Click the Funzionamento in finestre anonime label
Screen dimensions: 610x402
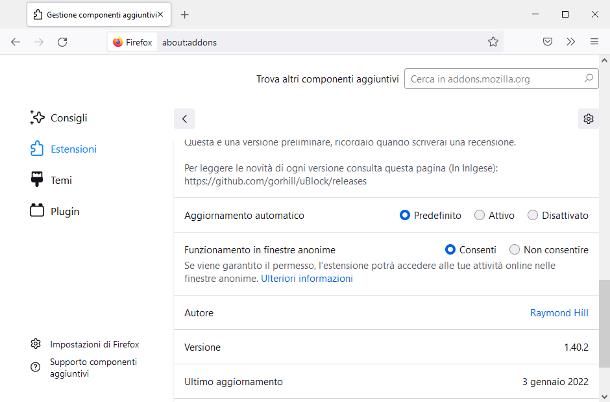260,249
